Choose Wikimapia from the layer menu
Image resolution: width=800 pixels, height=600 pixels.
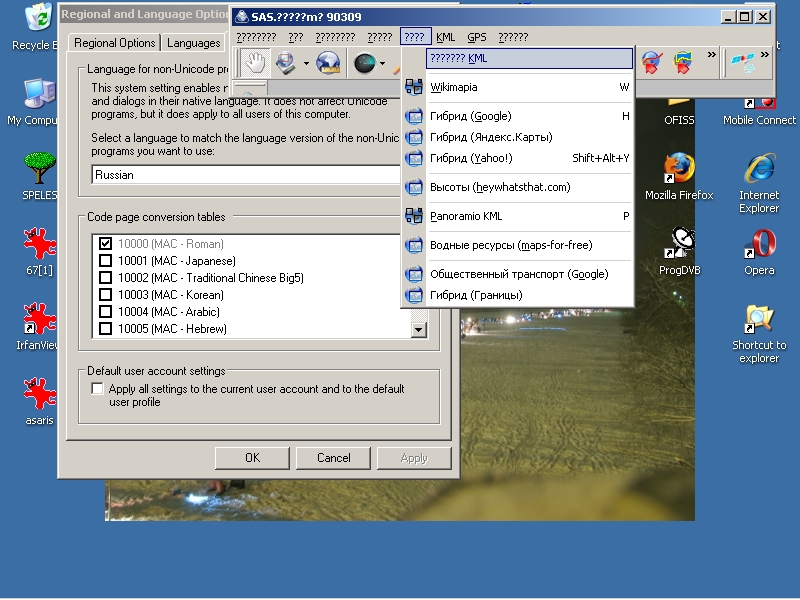click(x=453, y=87)
